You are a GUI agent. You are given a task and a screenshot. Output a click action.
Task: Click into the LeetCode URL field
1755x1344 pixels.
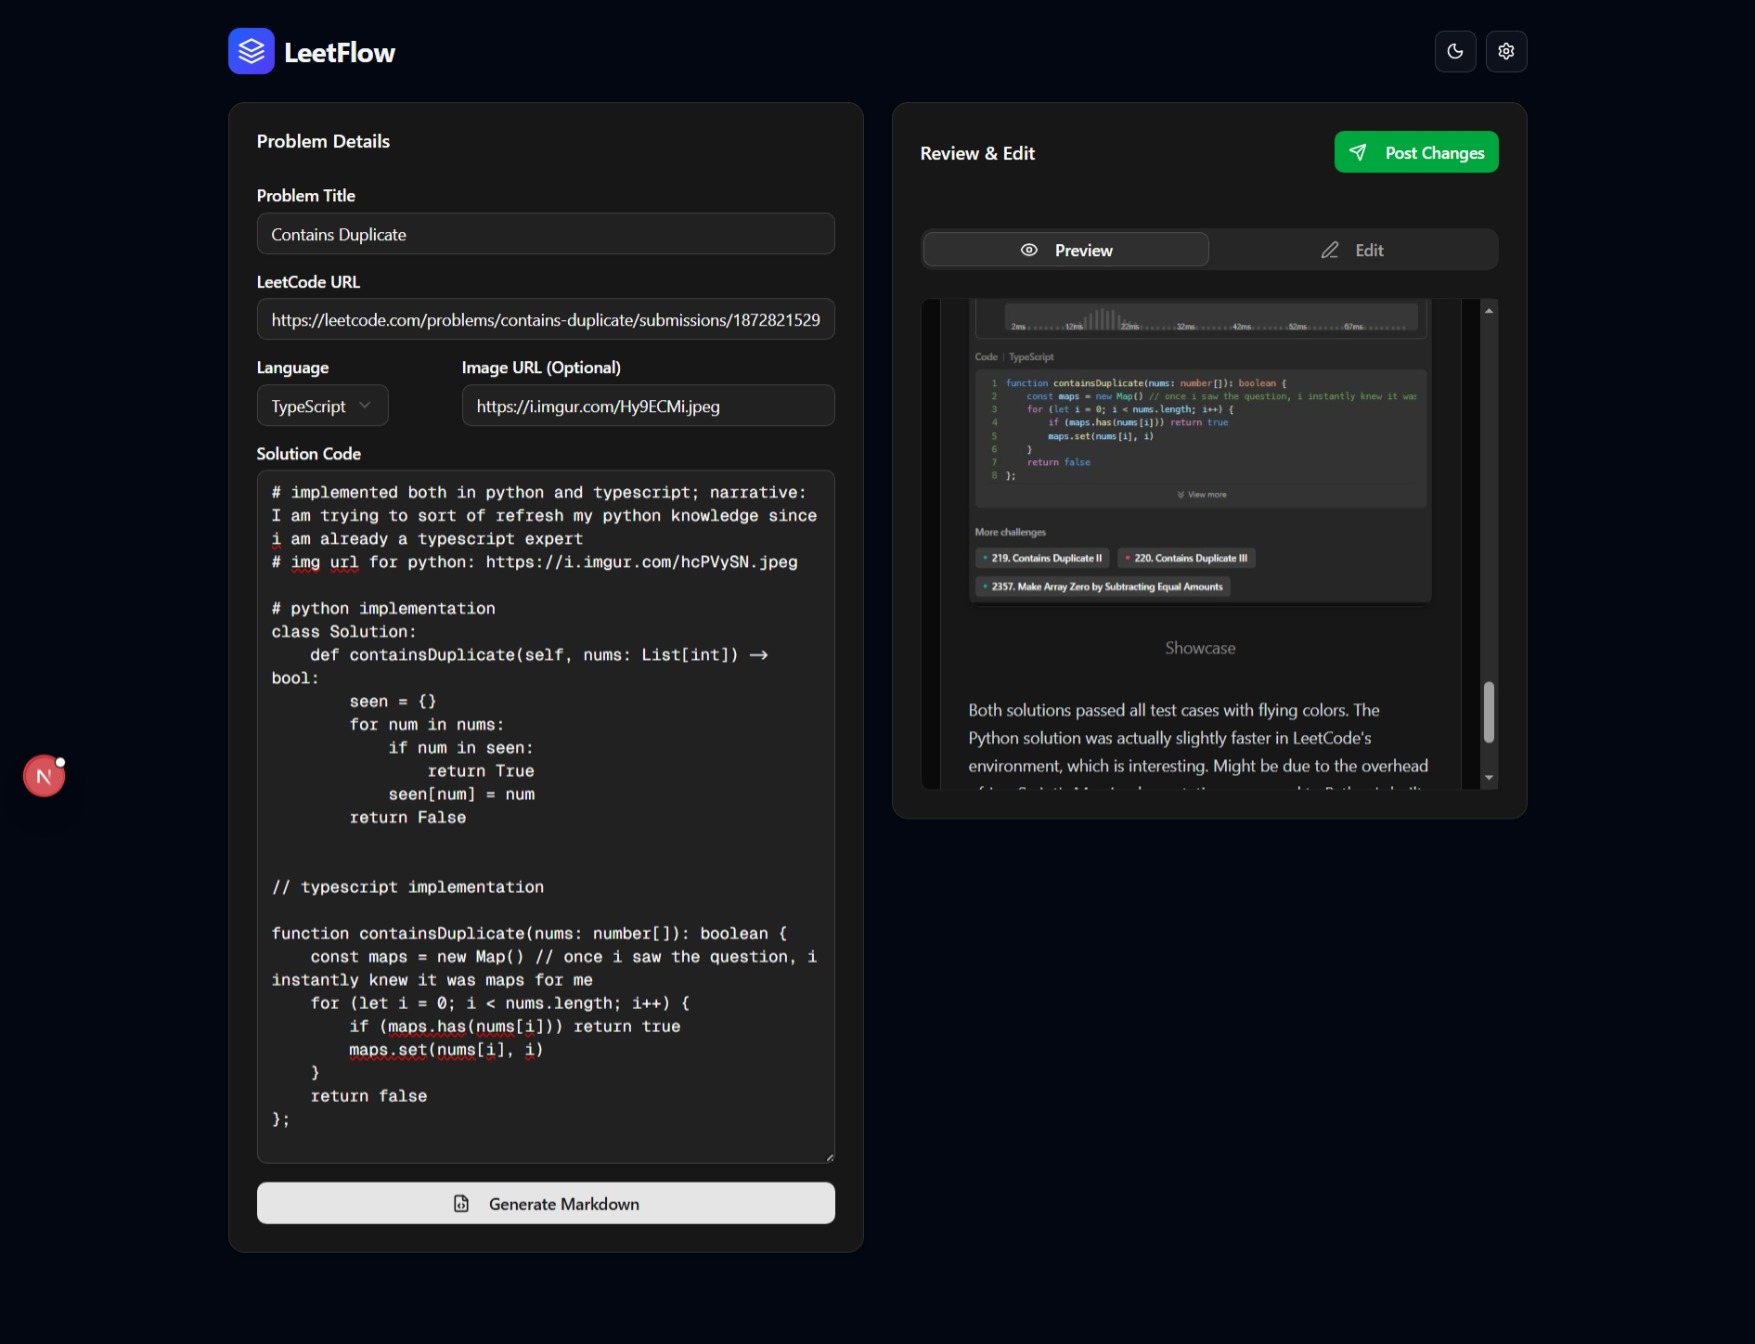(x=545, y=320)
